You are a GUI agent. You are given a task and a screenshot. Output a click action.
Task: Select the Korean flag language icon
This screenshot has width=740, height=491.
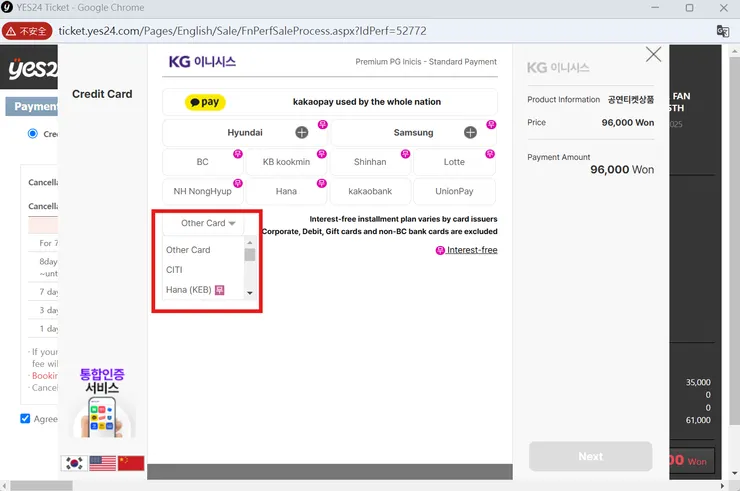point(74,463)
